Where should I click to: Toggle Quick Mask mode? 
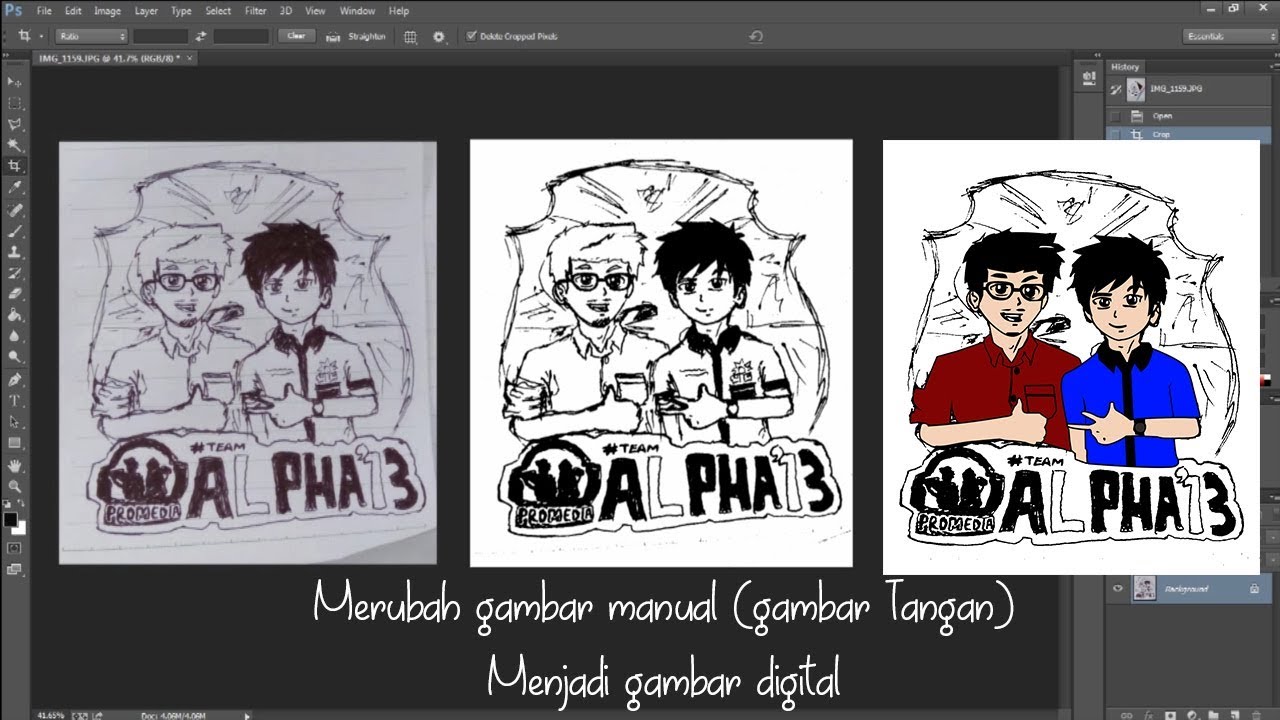point(14,549)
